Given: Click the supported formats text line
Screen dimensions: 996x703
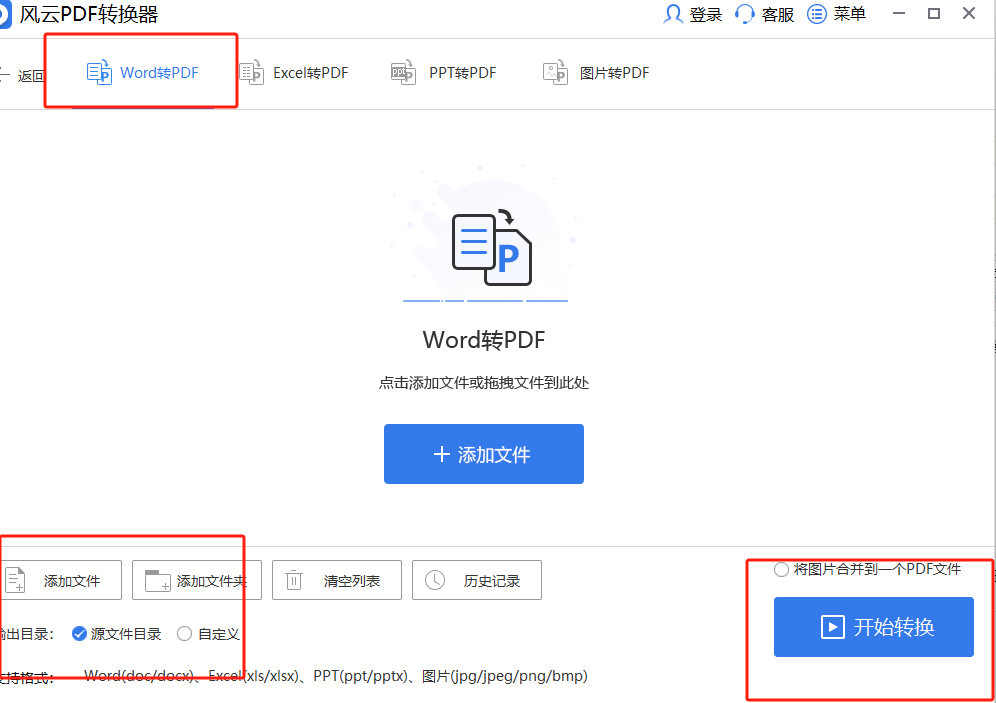Looking at the screenshot, I should (335, 676).
